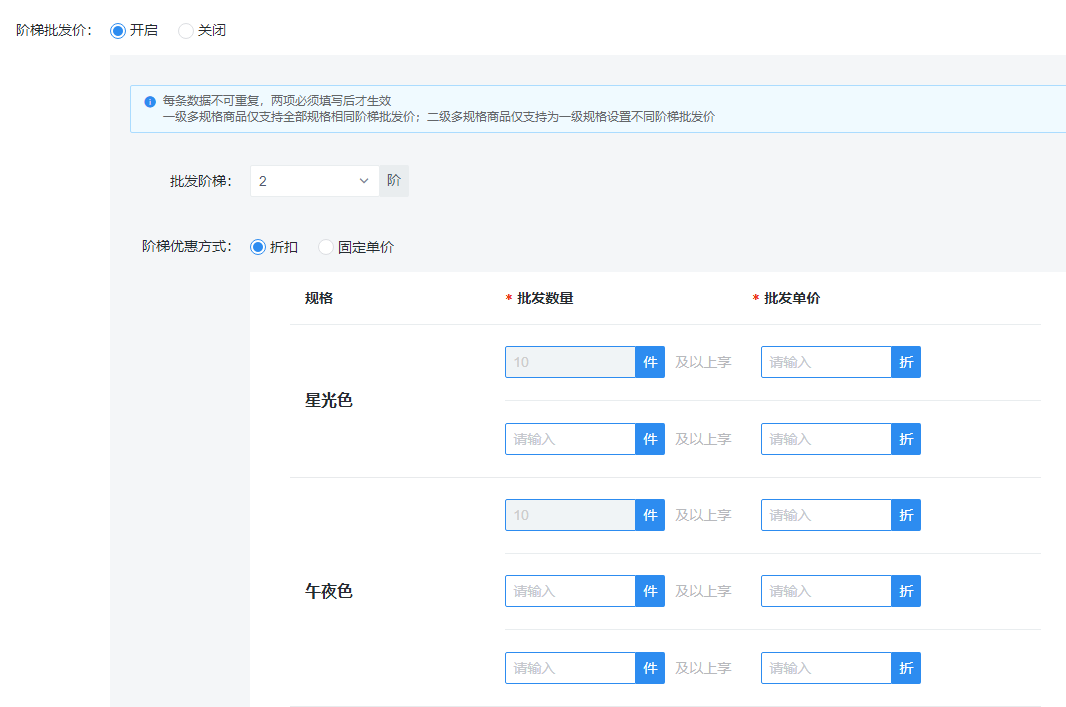The height and width of the screenshot is (707, 1066).
Task: Choose the 固定单价 discount method
Action: coord(325,246)
